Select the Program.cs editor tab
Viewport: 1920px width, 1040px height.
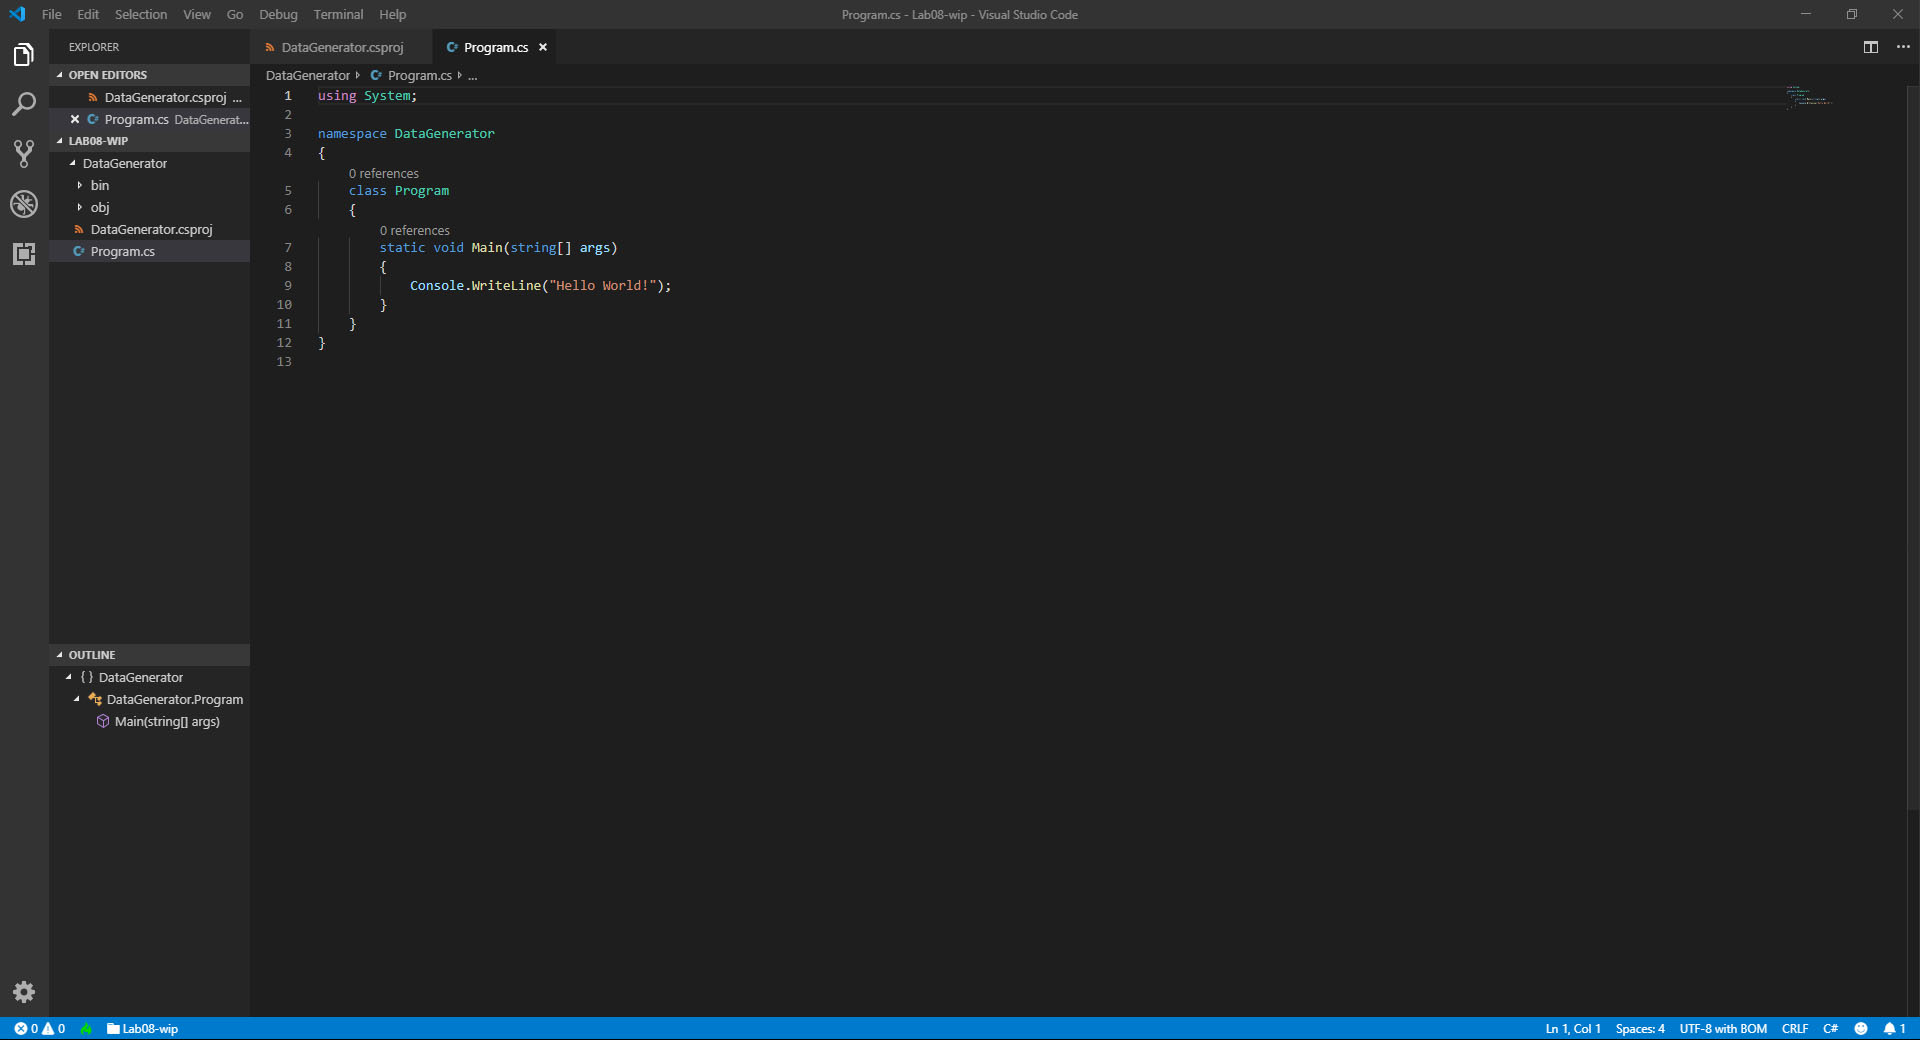click(x=496, y=47)
